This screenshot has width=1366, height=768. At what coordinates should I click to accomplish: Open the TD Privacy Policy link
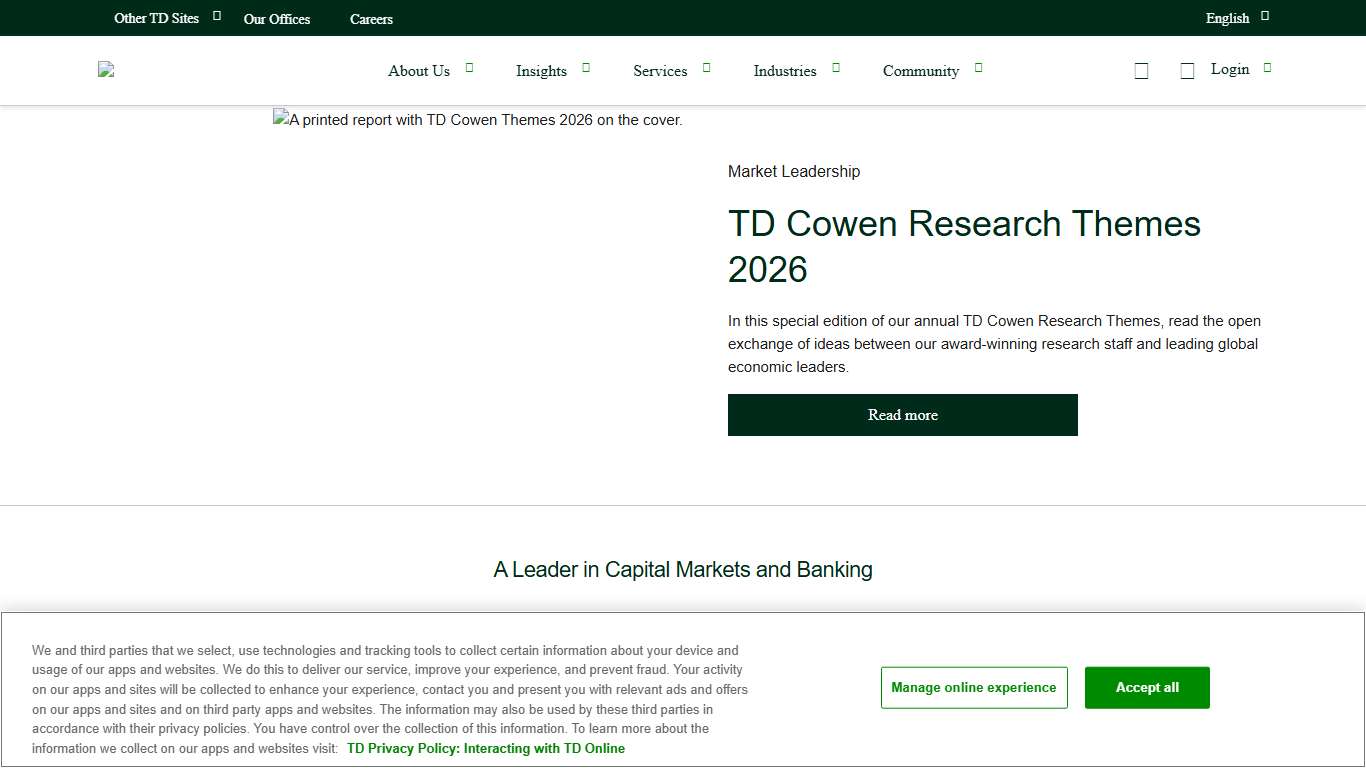point(485,748)
